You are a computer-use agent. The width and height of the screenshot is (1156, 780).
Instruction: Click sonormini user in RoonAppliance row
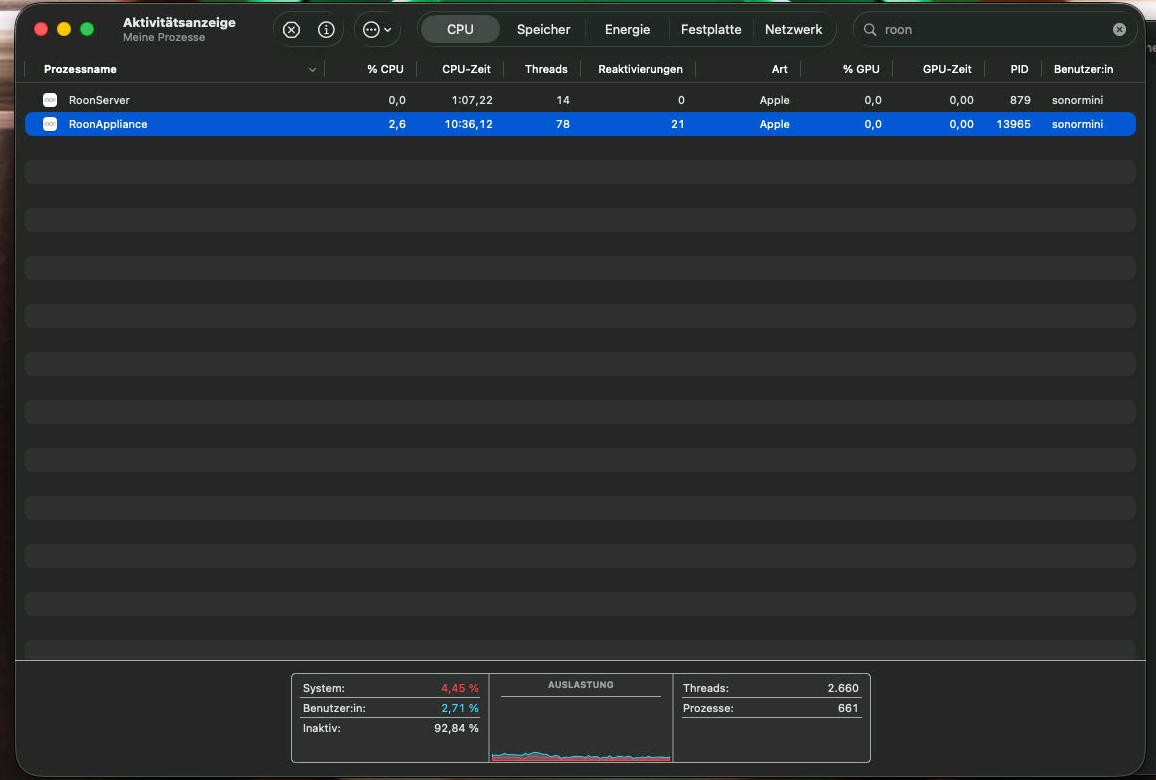click(x=1077, y=124)
